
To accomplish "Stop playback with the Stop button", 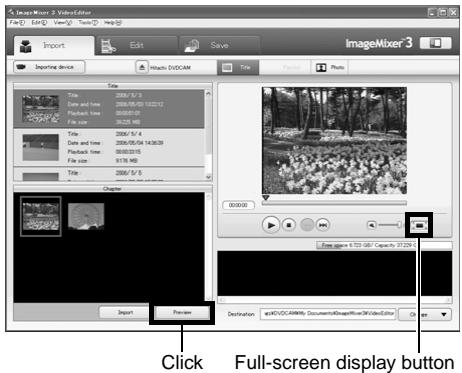I will (x=289, y=225).
